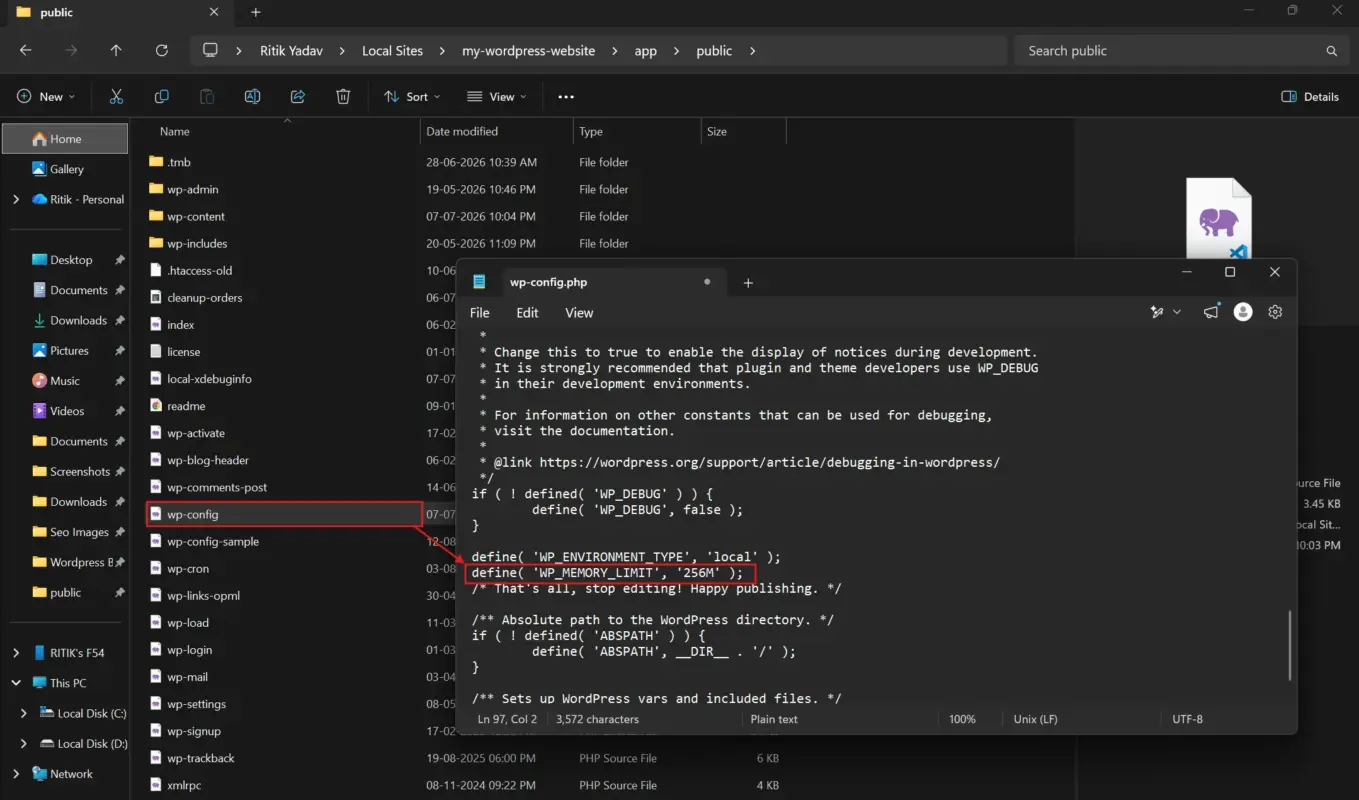
Task: Click the wp-admin folder icon
Action: point(155,189)
